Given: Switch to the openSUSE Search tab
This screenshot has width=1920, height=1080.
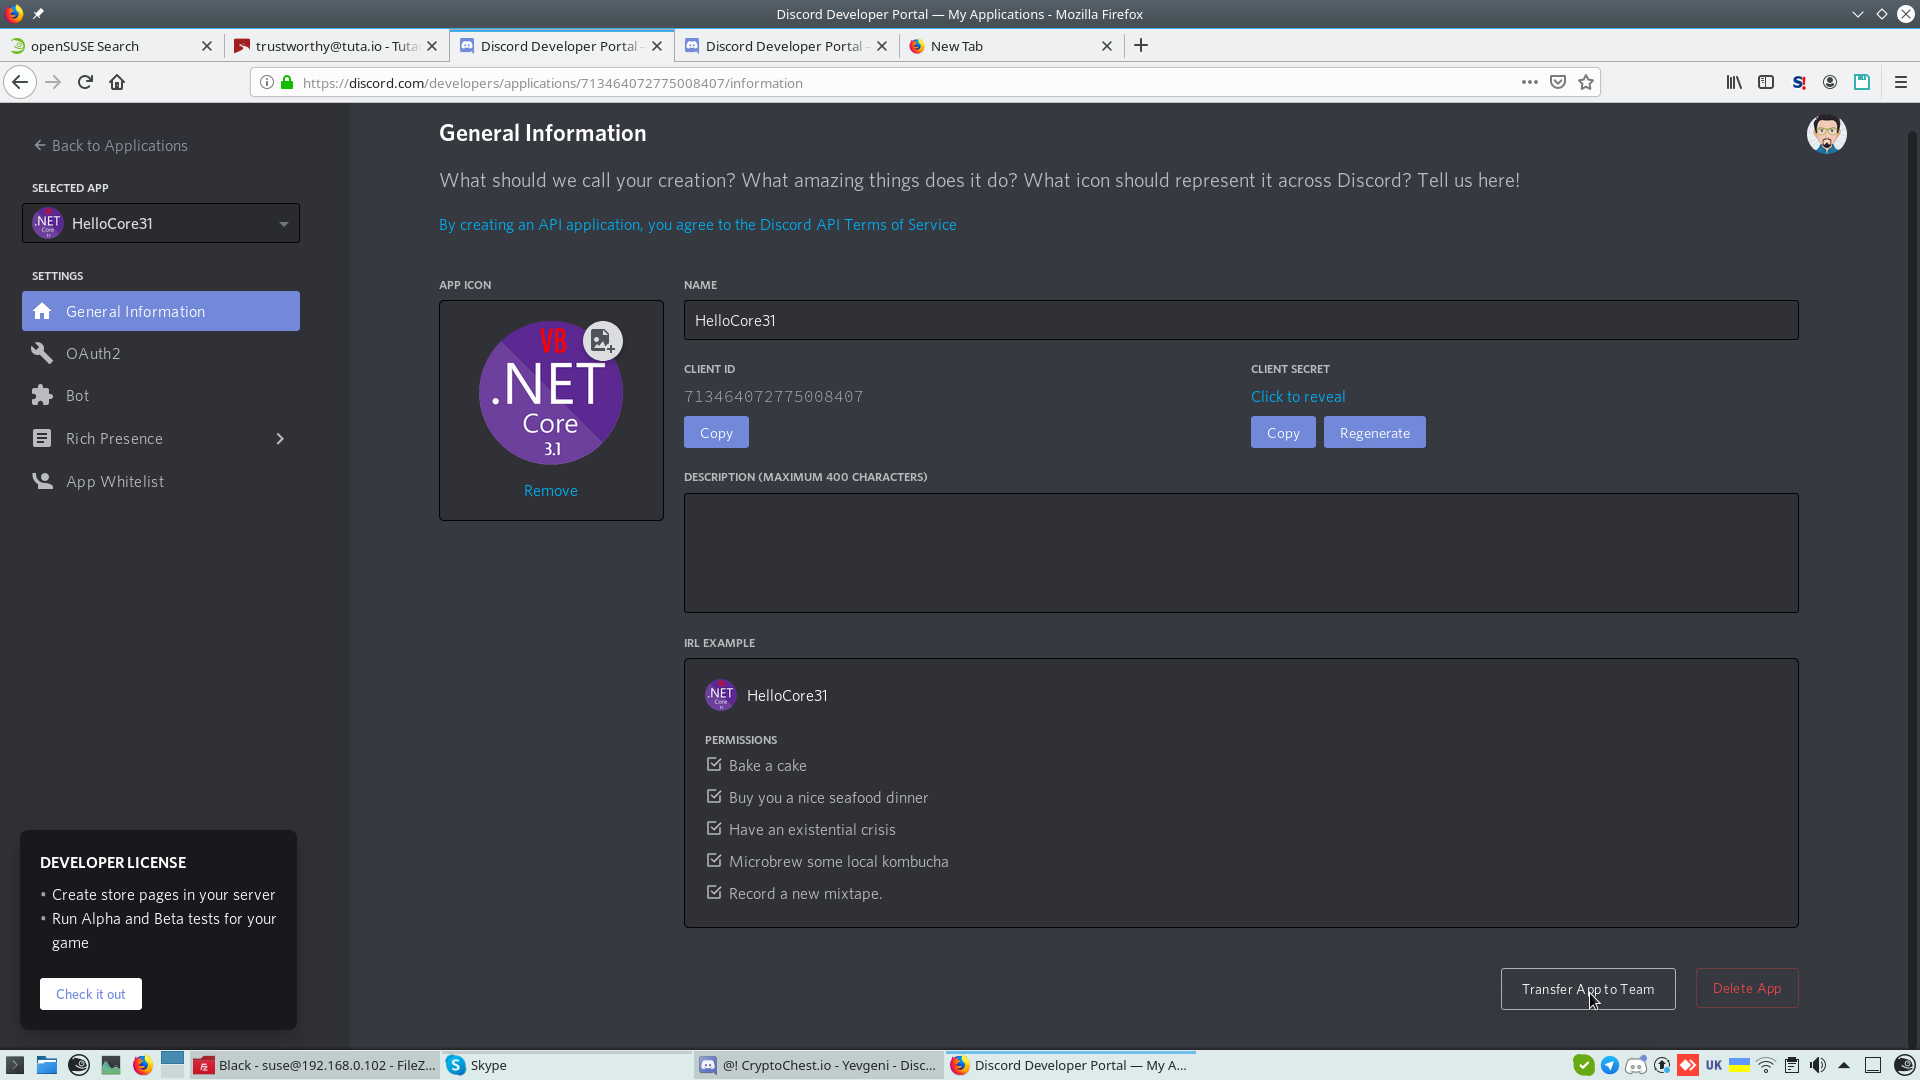Looking at the screenshot, I should point(100,46).
